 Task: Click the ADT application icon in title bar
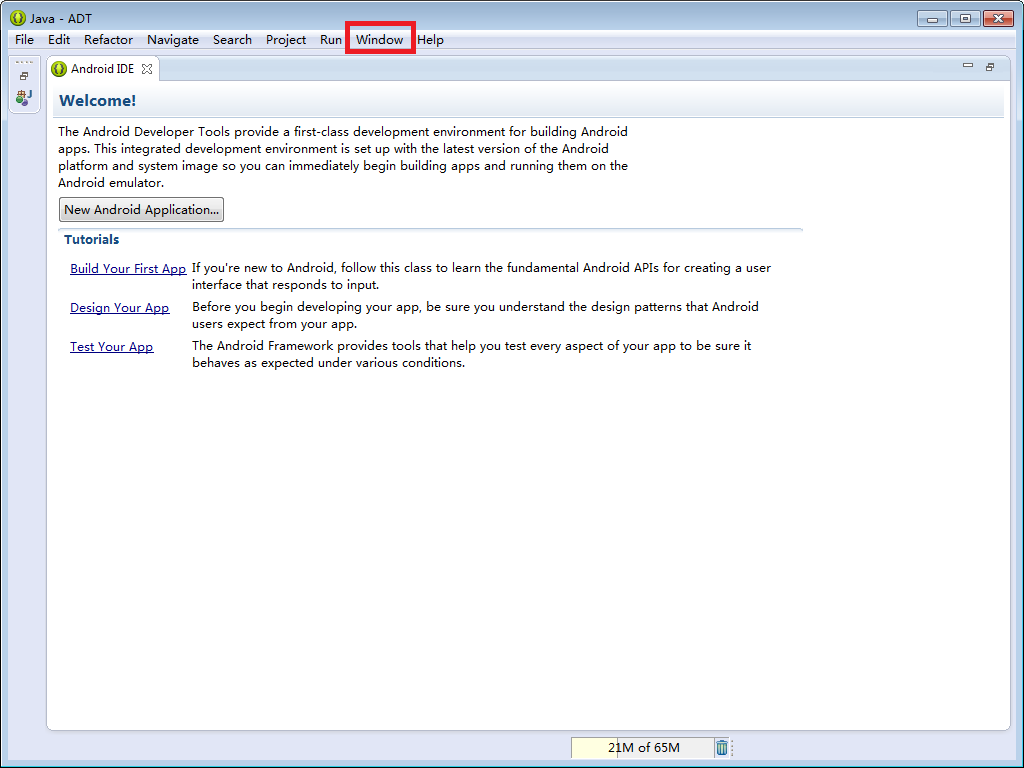[x=18, y=18]
